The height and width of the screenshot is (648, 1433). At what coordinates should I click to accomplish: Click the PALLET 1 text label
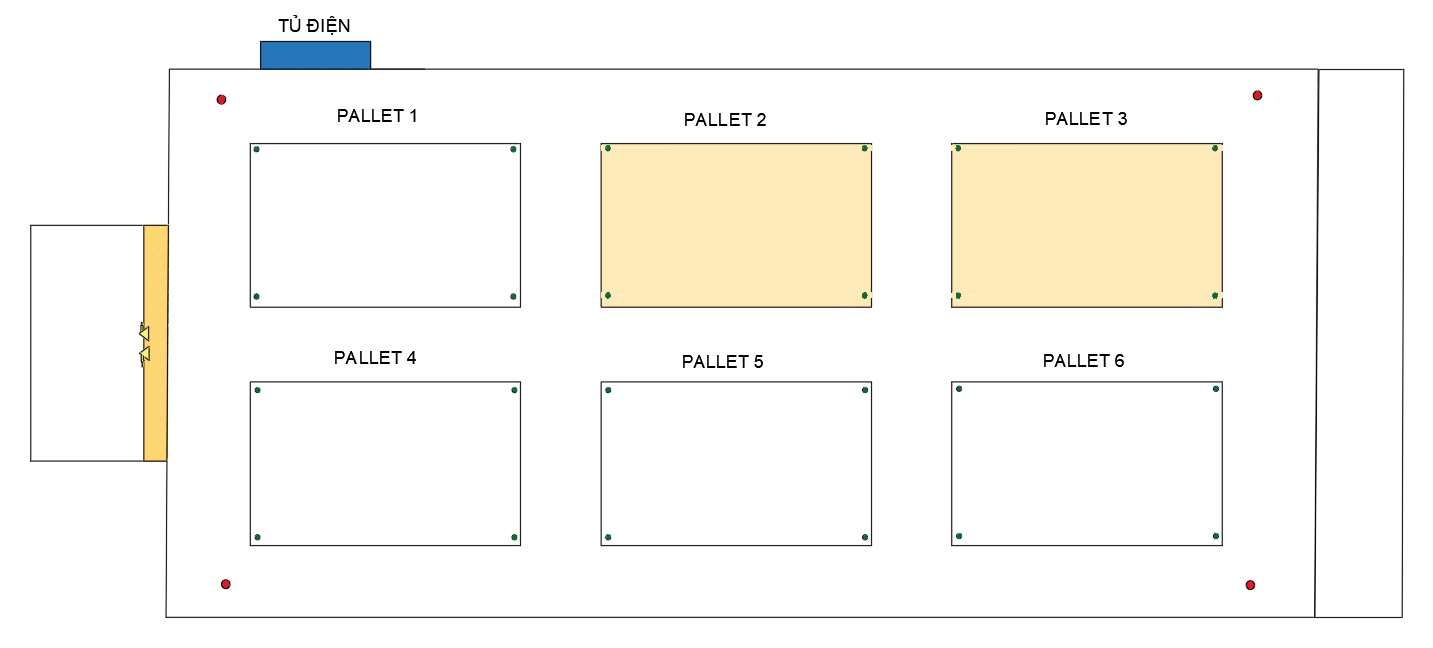click(377, 115)
